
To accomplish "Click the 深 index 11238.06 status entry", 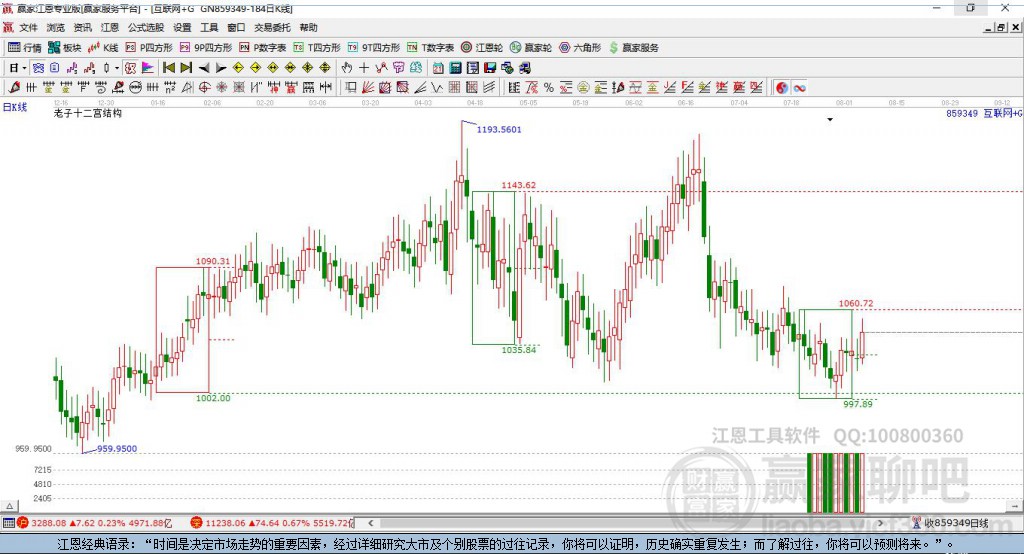I will [272, 523].
